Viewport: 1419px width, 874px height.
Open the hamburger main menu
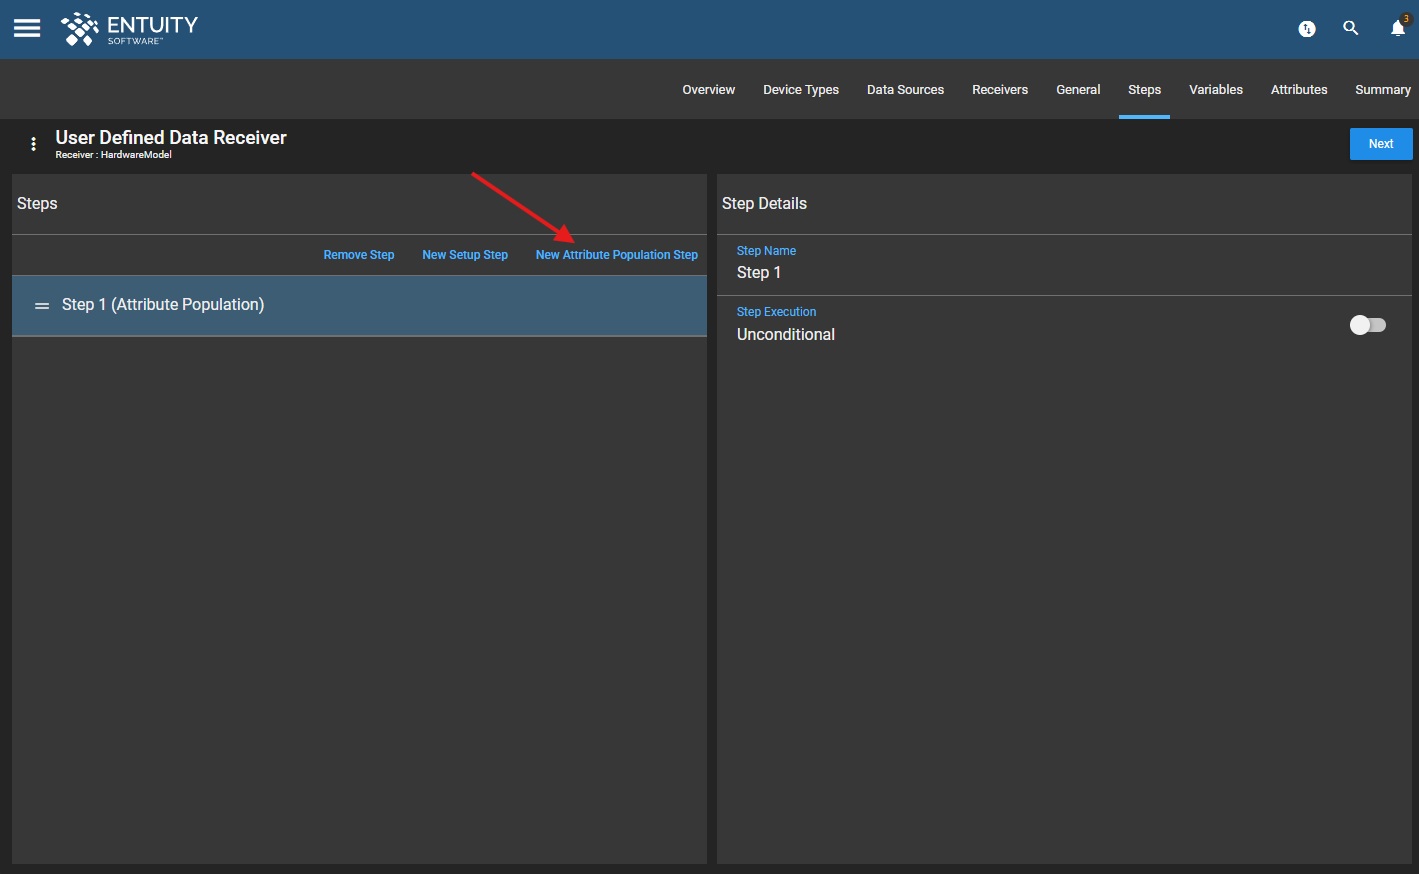click(27, 28)
